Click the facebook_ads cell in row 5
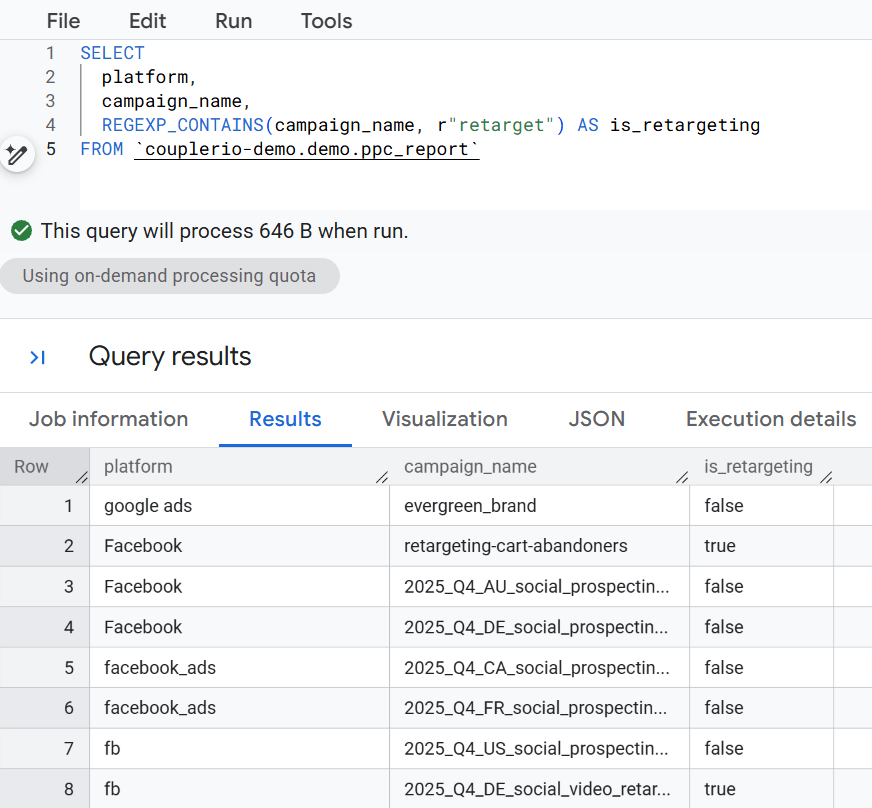872x808 pixels. coord(240,667)
